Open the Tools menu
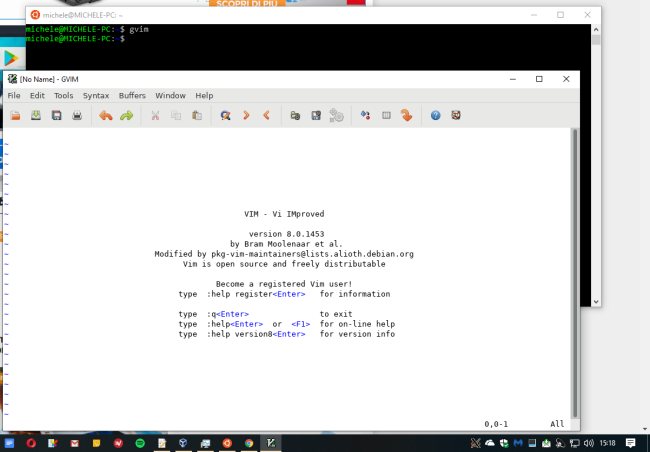Viewport: 650px width, 452px height. pyautogui.click(x=63, y=95)
